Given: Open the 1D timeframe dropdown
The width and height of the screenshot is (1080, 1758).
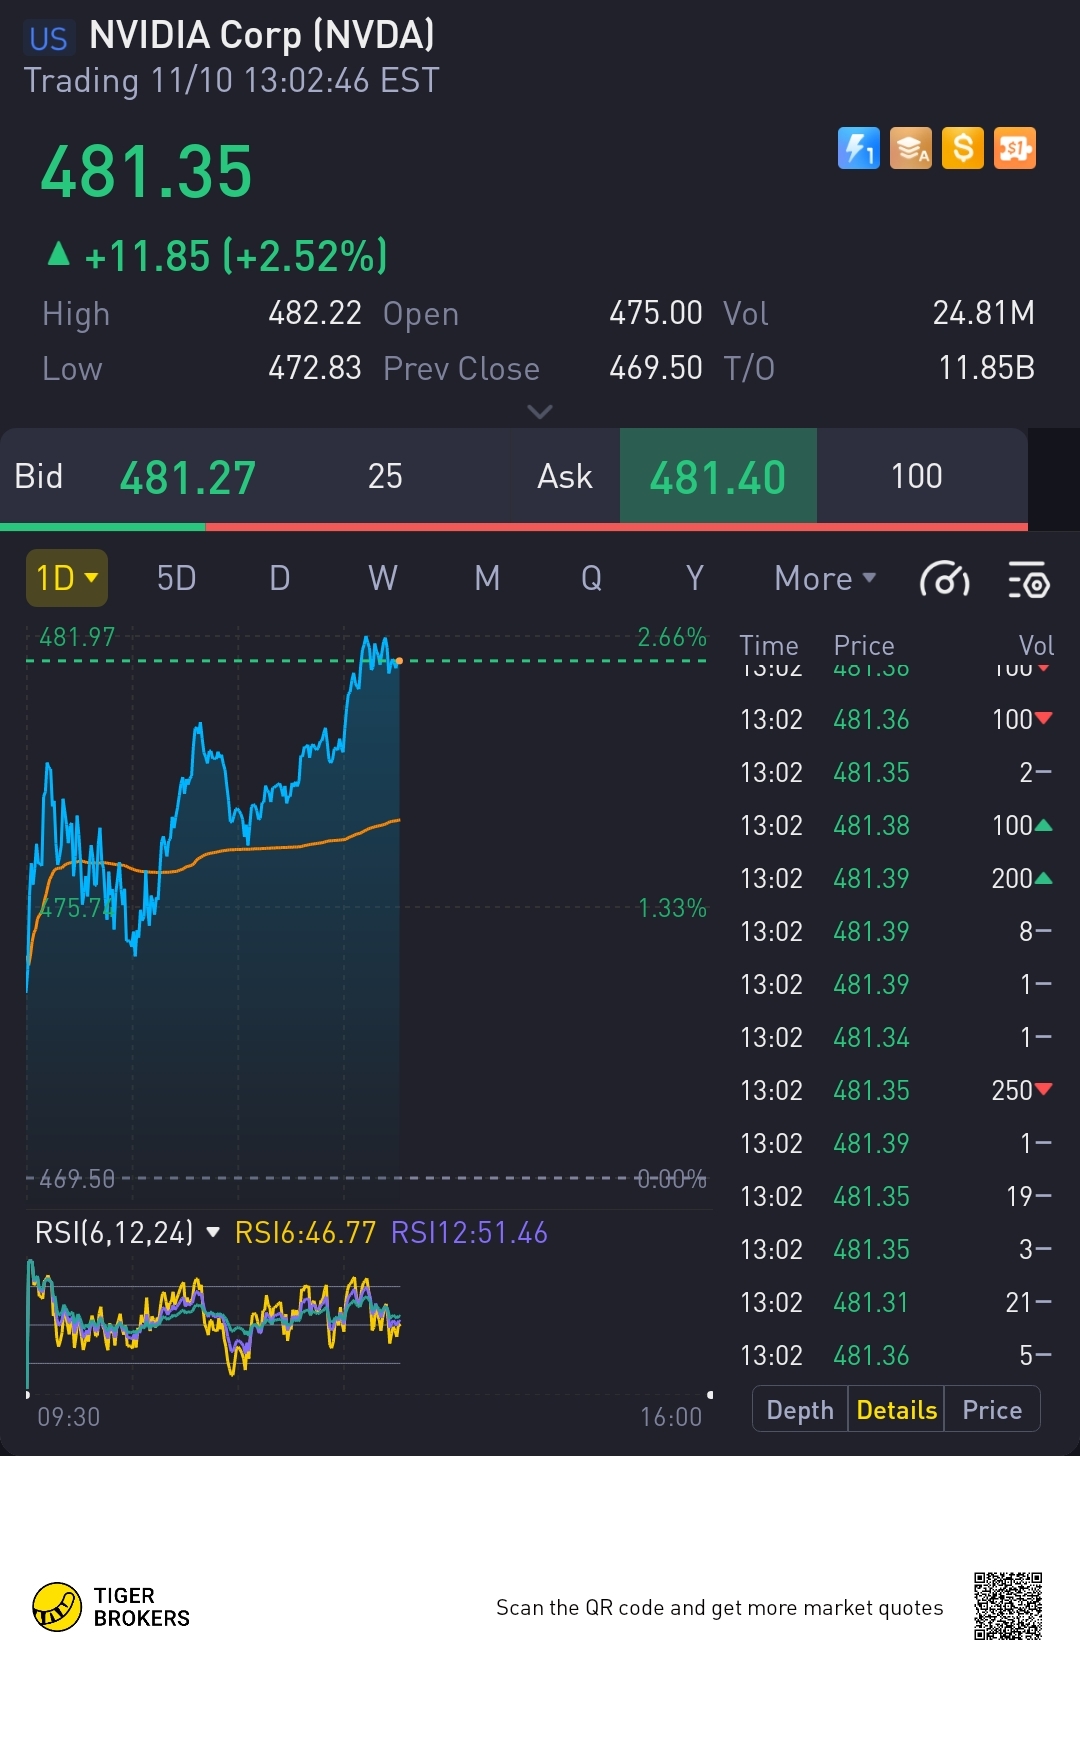Looking at the screenshot, I should tap(67, 578).
